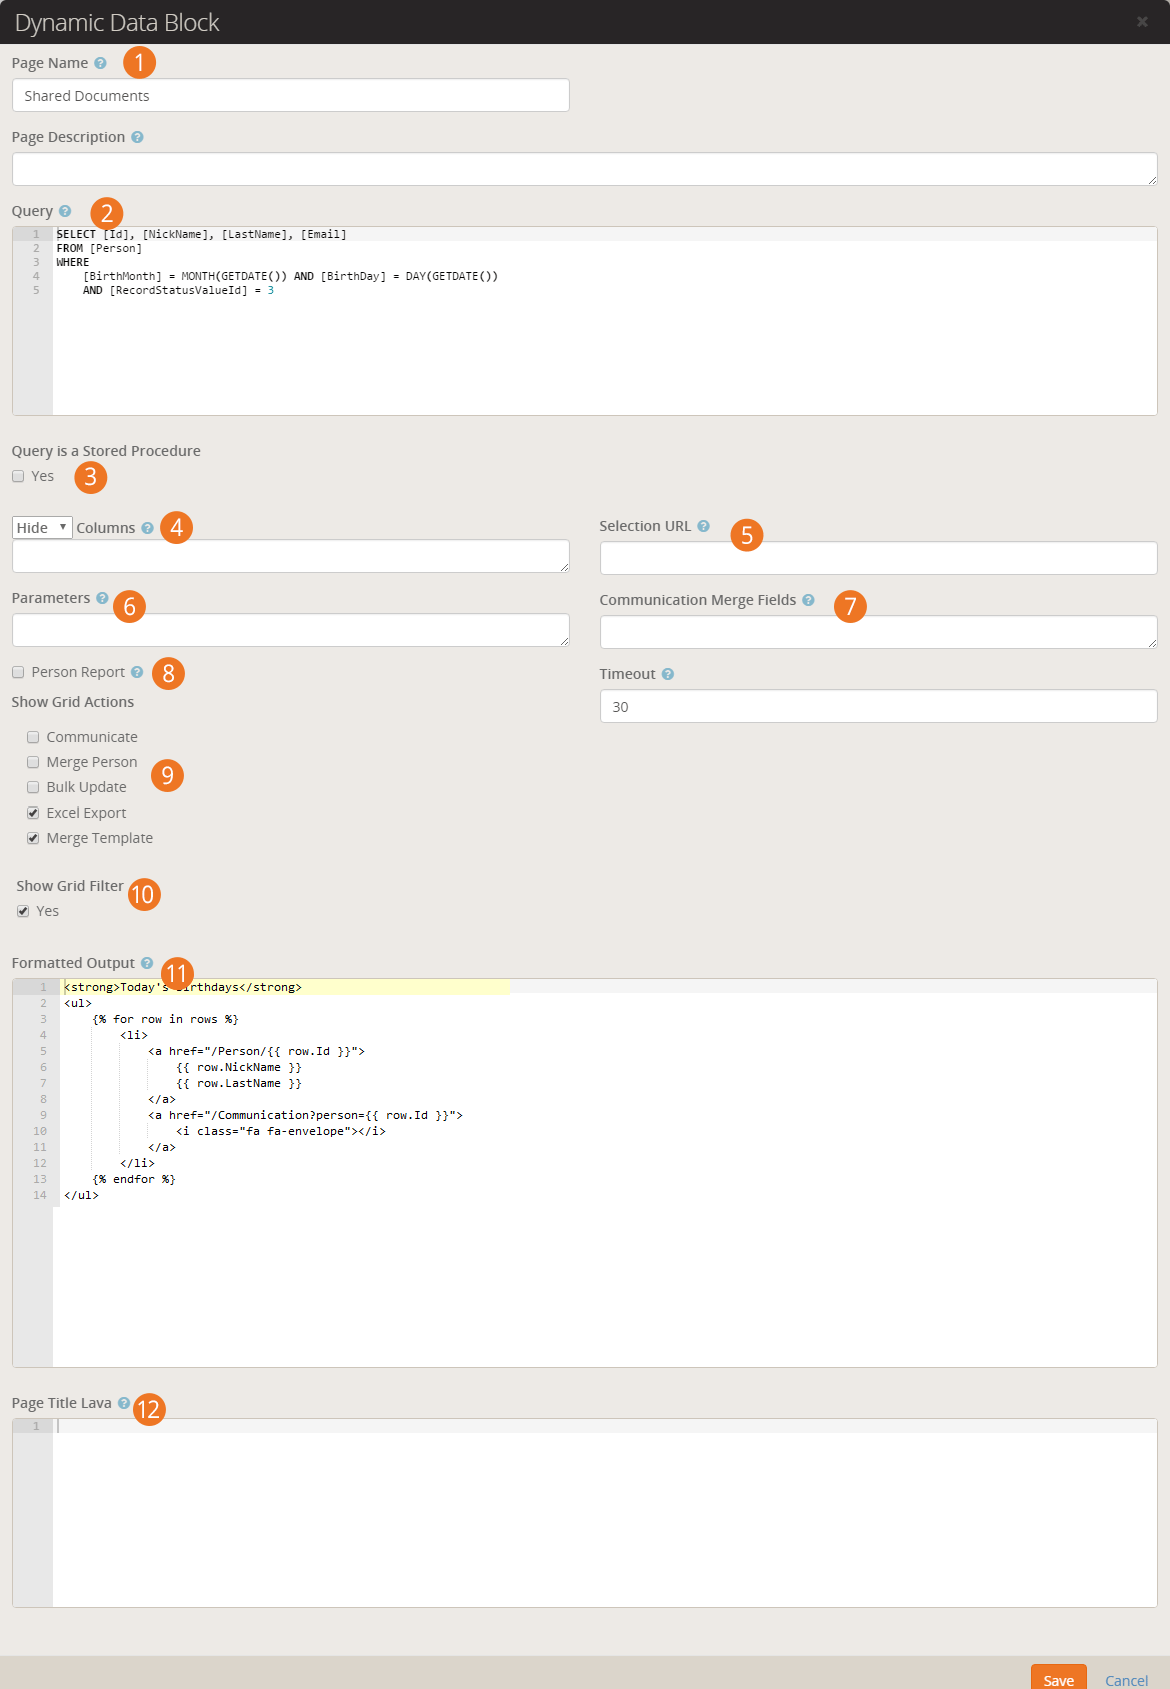The image size is (1170, 1689).
Task: Open help tooltip for Page Description
Action: tap(137, 137)
